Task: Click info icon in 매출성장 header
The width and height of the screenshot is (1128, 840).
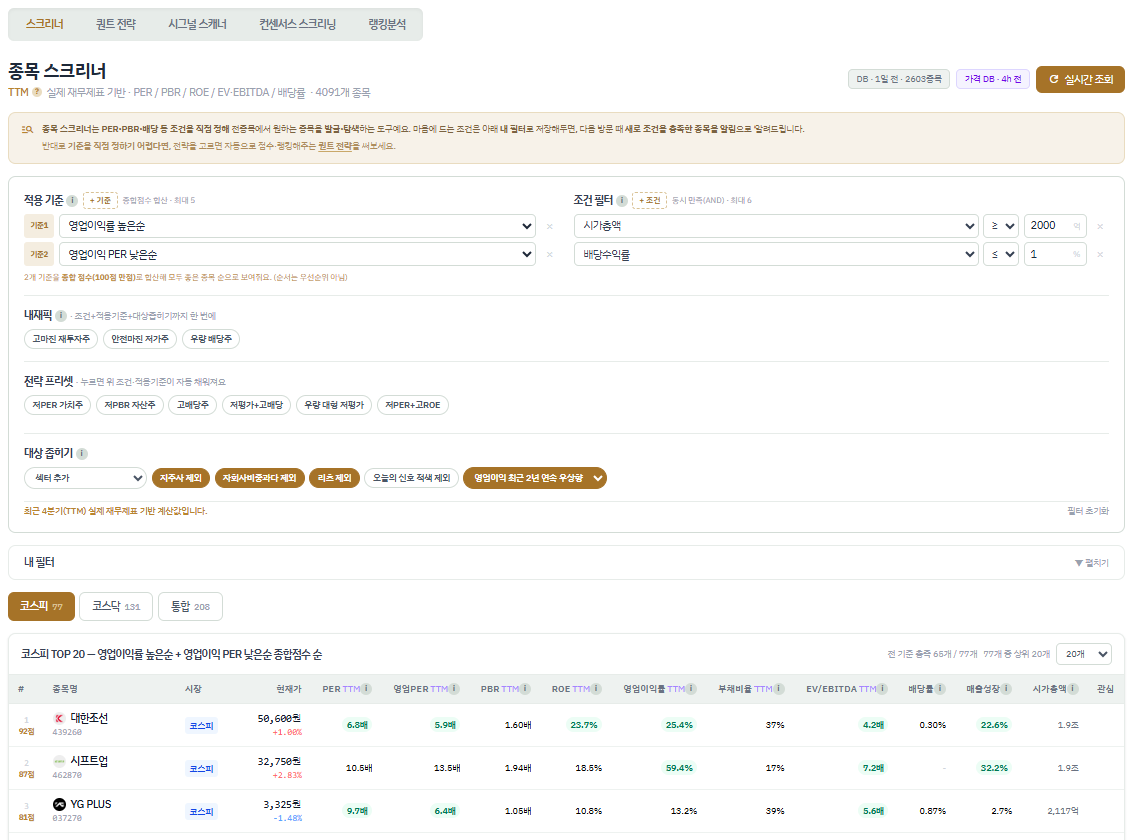Action: pyautogui.click(x=1006, y=689)
